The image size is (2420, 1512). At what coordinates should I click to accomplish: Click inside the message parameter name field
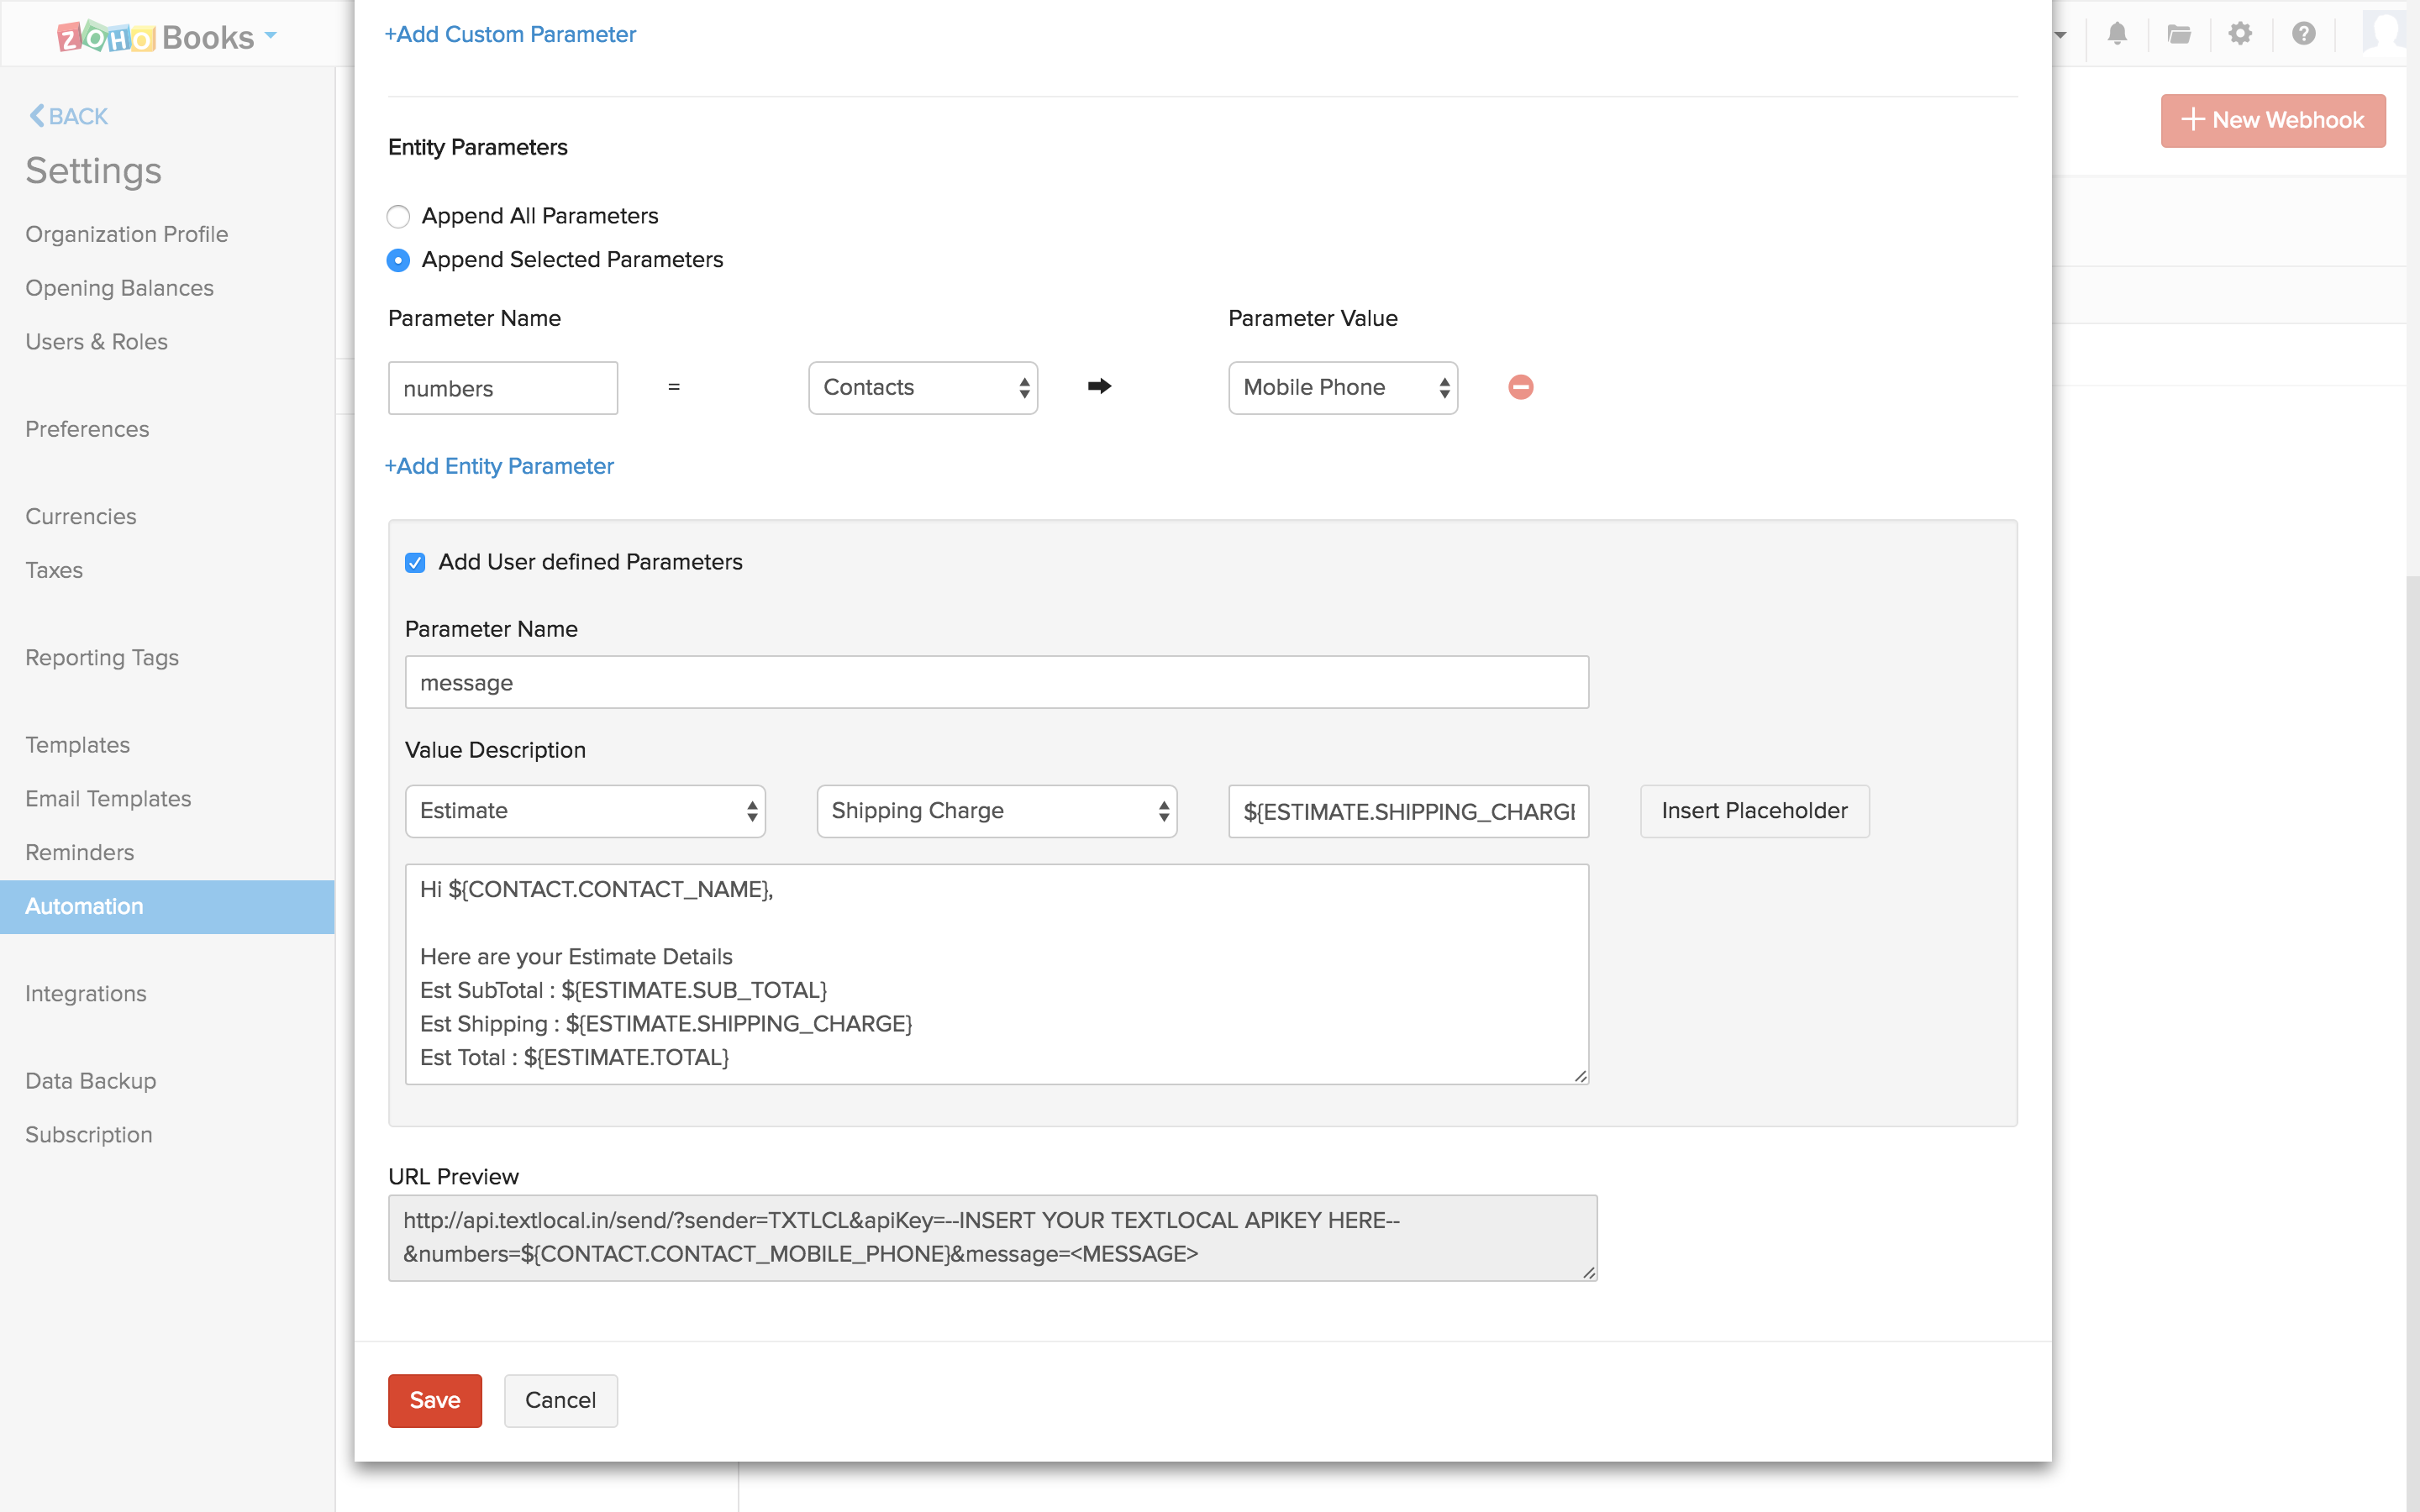click(x=995, y=682)
